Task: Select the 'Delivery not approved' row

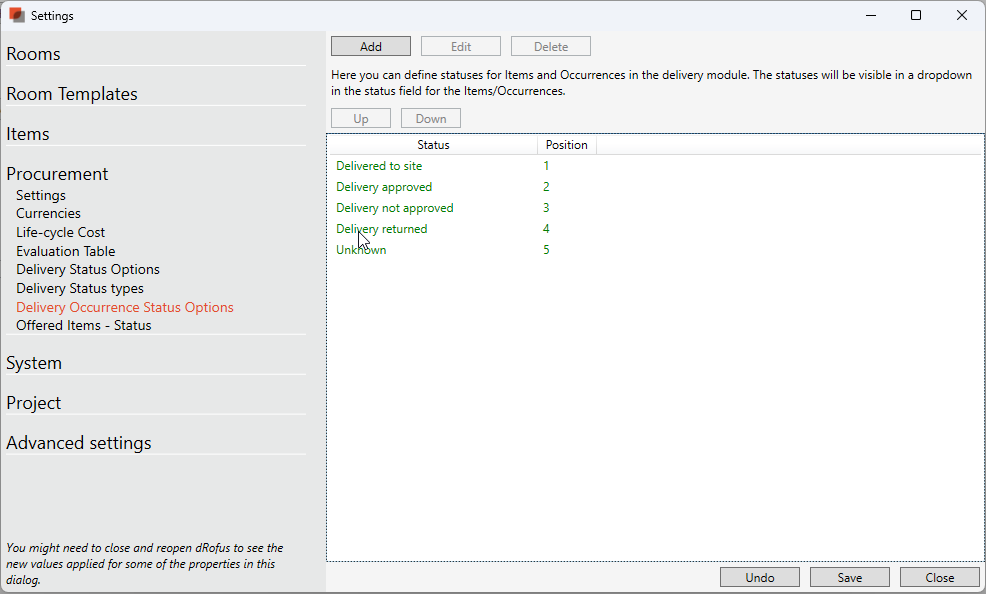Action: pyautogui.click(x=395, y=208)
